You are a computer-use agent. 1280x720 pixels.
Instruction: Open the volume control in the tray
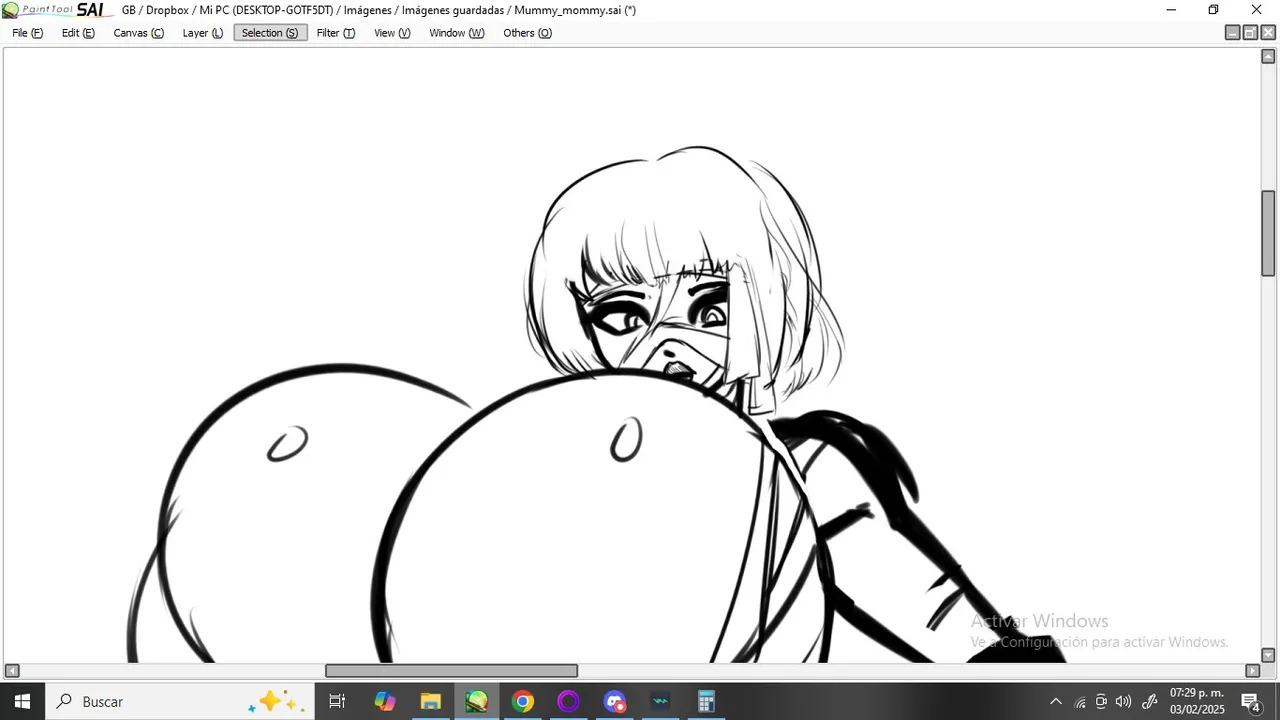coord(1123,701)
